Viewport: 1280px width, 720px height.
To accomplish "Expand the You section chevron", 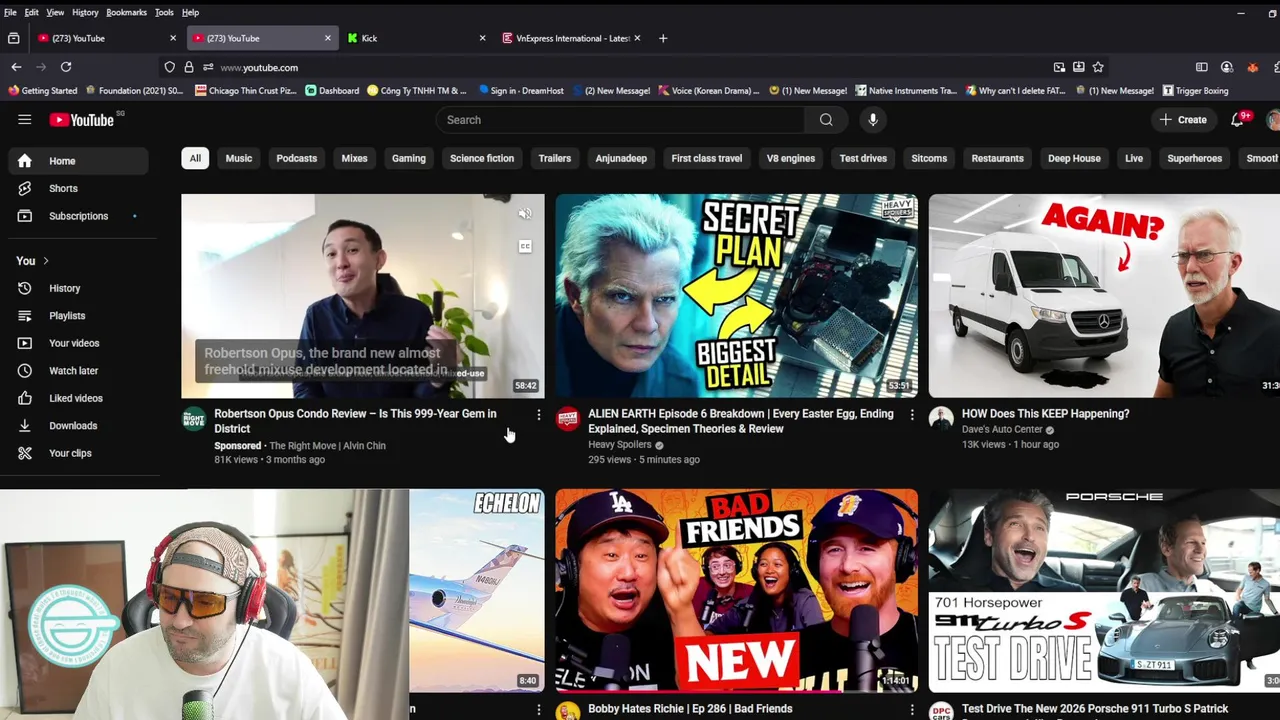I will coord(45,261).
